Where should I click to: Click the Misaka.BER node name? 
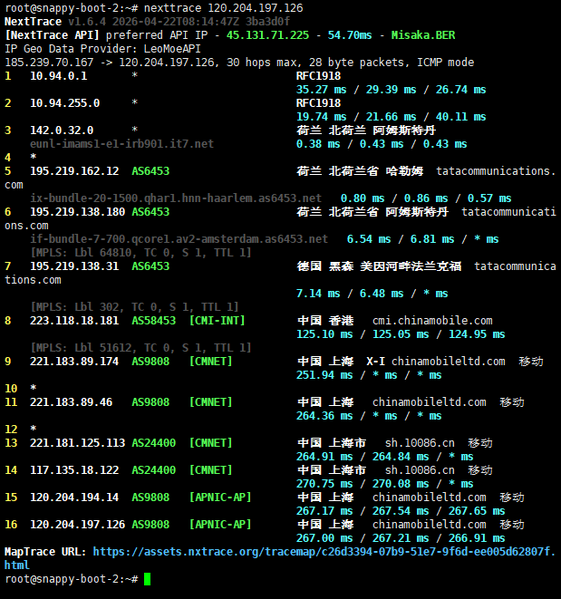pyautogui.click(x=423, y=35)
